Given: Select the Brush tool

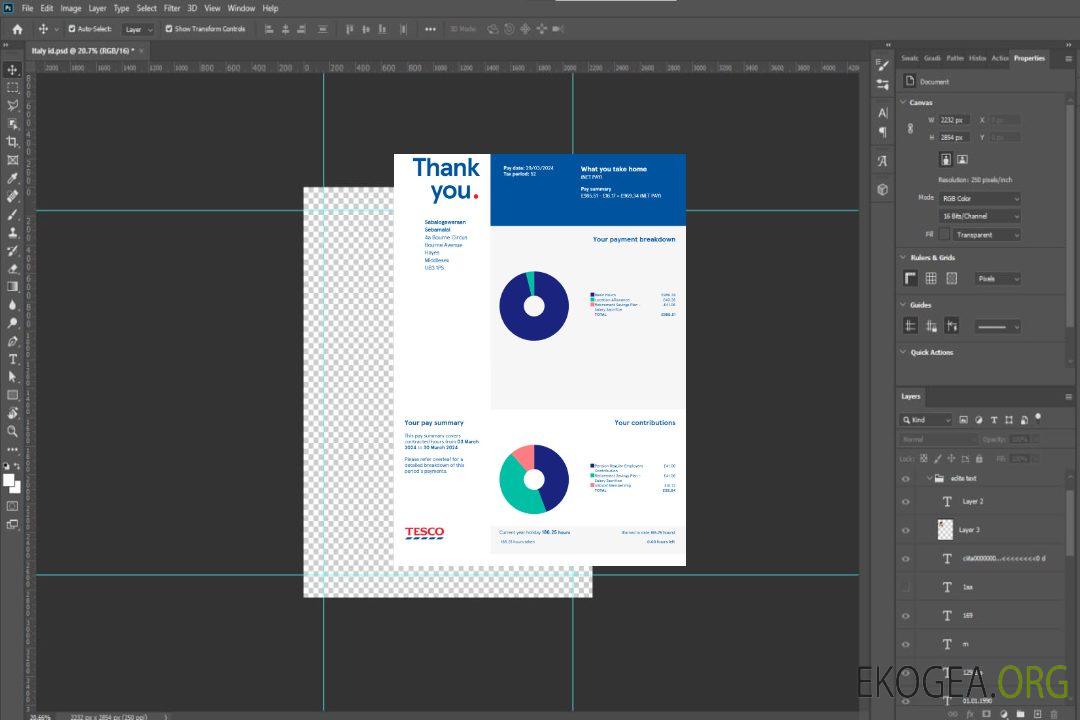Looking at the screenshot, I should click(12, 214).
